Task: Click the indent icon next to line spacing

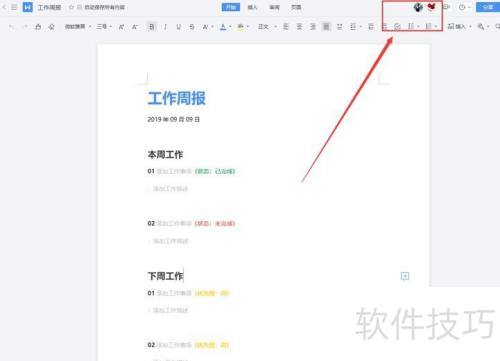Action: (371, 27)
